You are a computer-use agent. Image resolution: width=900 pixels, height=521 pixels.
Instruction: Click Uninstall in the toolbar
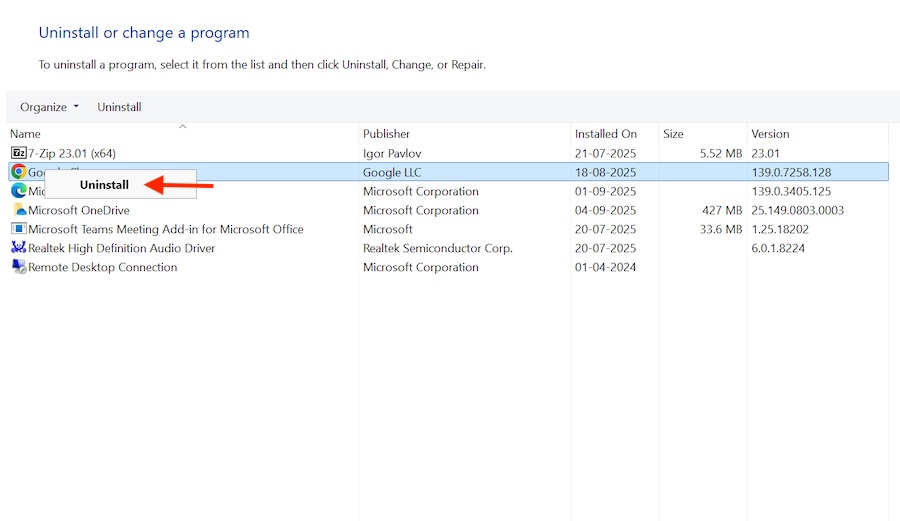point(119,107)
